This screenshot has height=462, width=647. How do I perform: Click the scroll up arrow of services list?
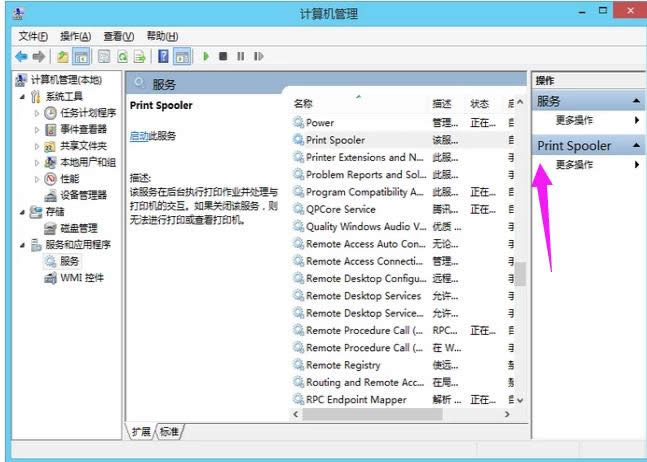pyautogui.click(x=520, y=102)
